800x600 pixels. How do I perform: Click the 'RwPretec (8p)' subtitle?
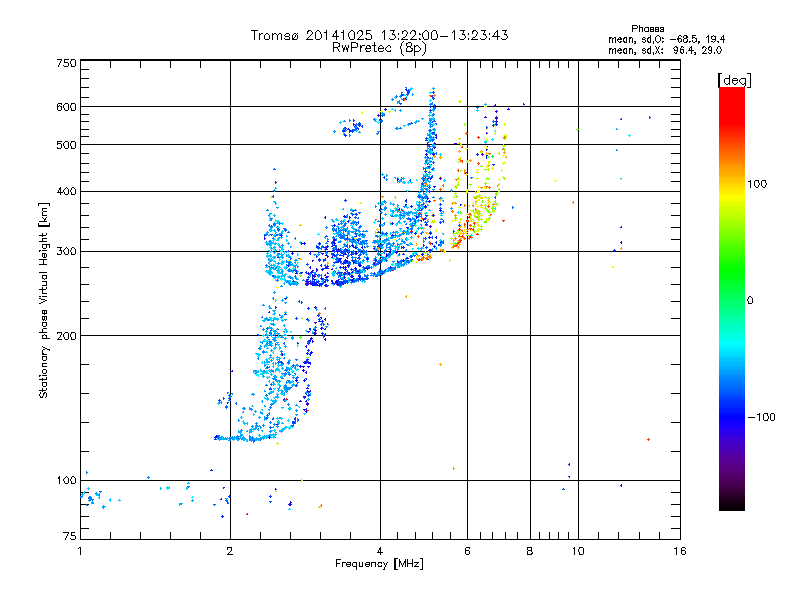click(x=379, y=48)
